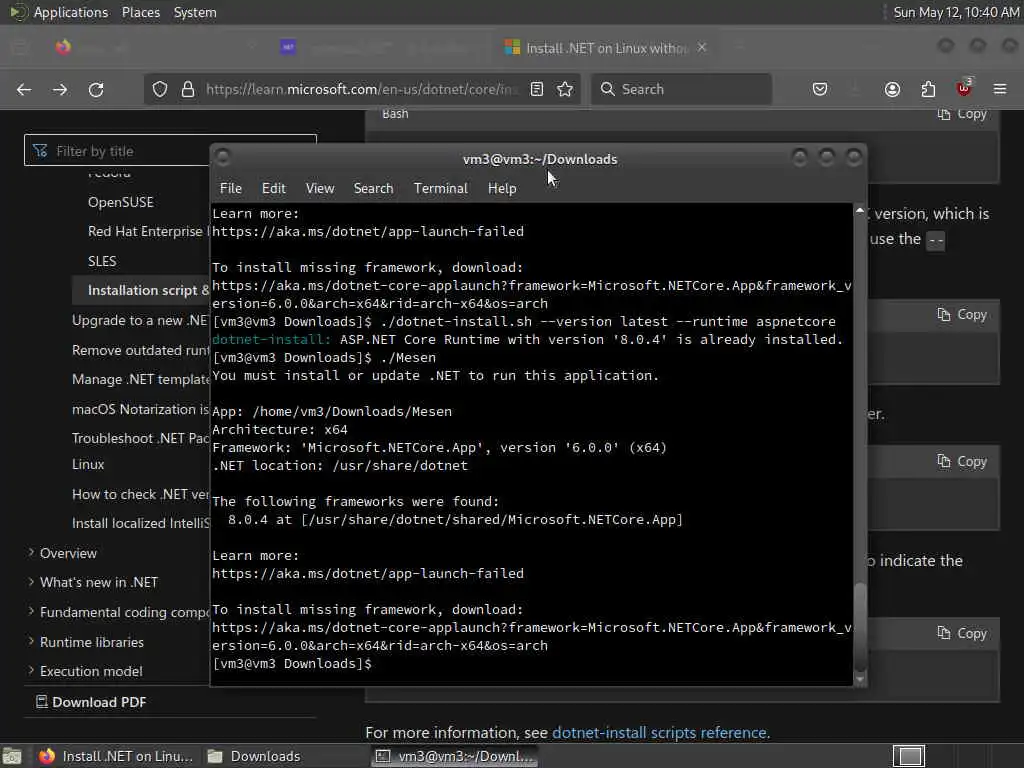This screenshot has height=768, width=1024.
Task: Expand the Overview section
Action: pyautogui.click(x=63, y=553)
